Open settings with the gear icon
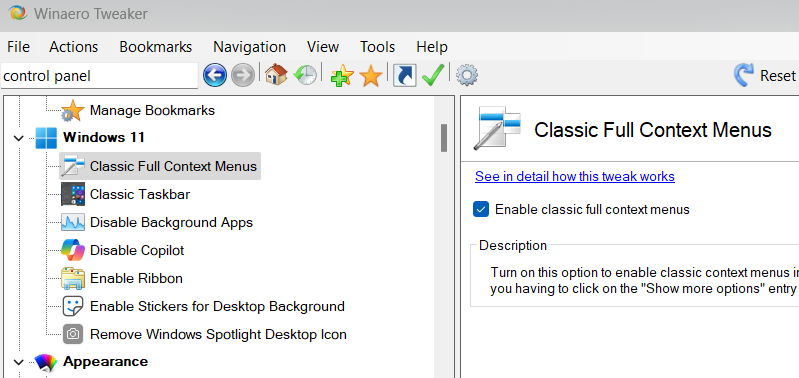Image resolution: width=799 pixels, height=378 pixels. point(467,76)
